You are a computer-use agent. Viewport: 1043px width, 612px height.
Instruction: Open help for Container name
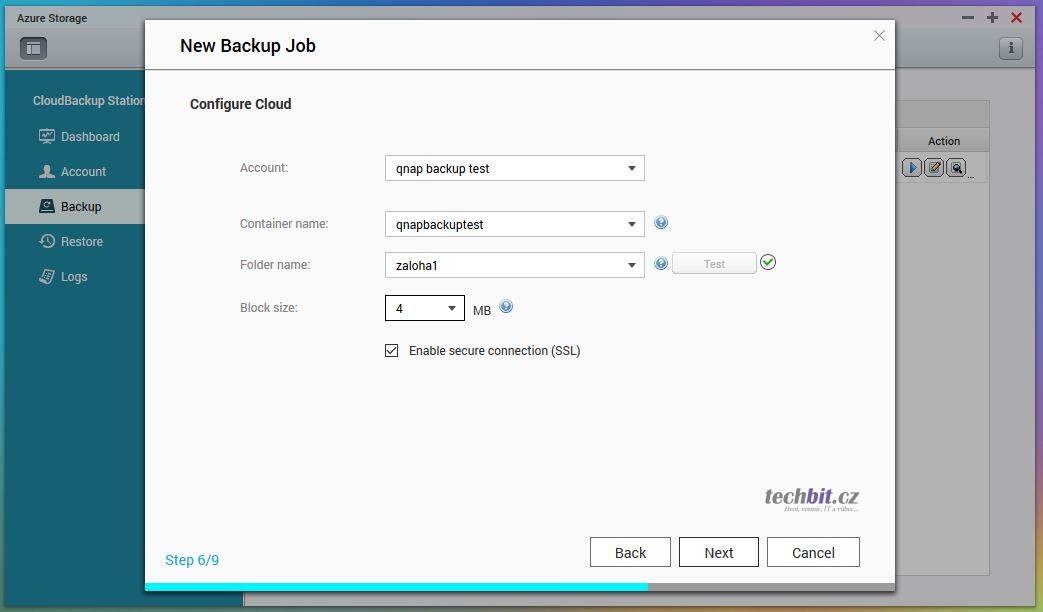point(661,223)
